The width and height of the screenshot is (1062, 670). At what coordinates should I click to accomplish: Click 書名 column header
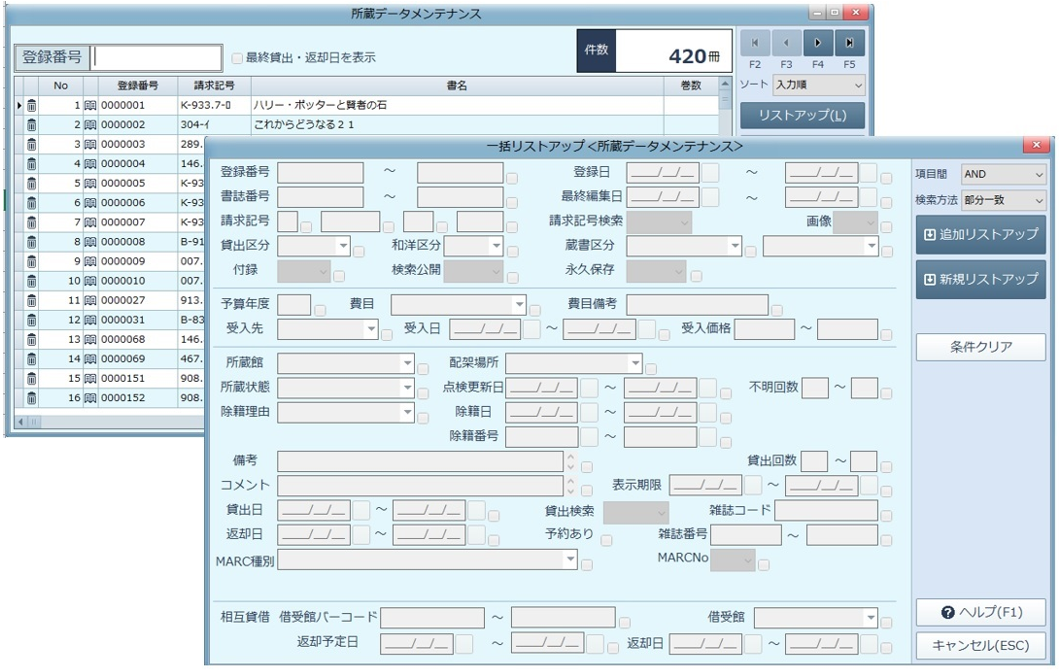[x=457, y=85]
